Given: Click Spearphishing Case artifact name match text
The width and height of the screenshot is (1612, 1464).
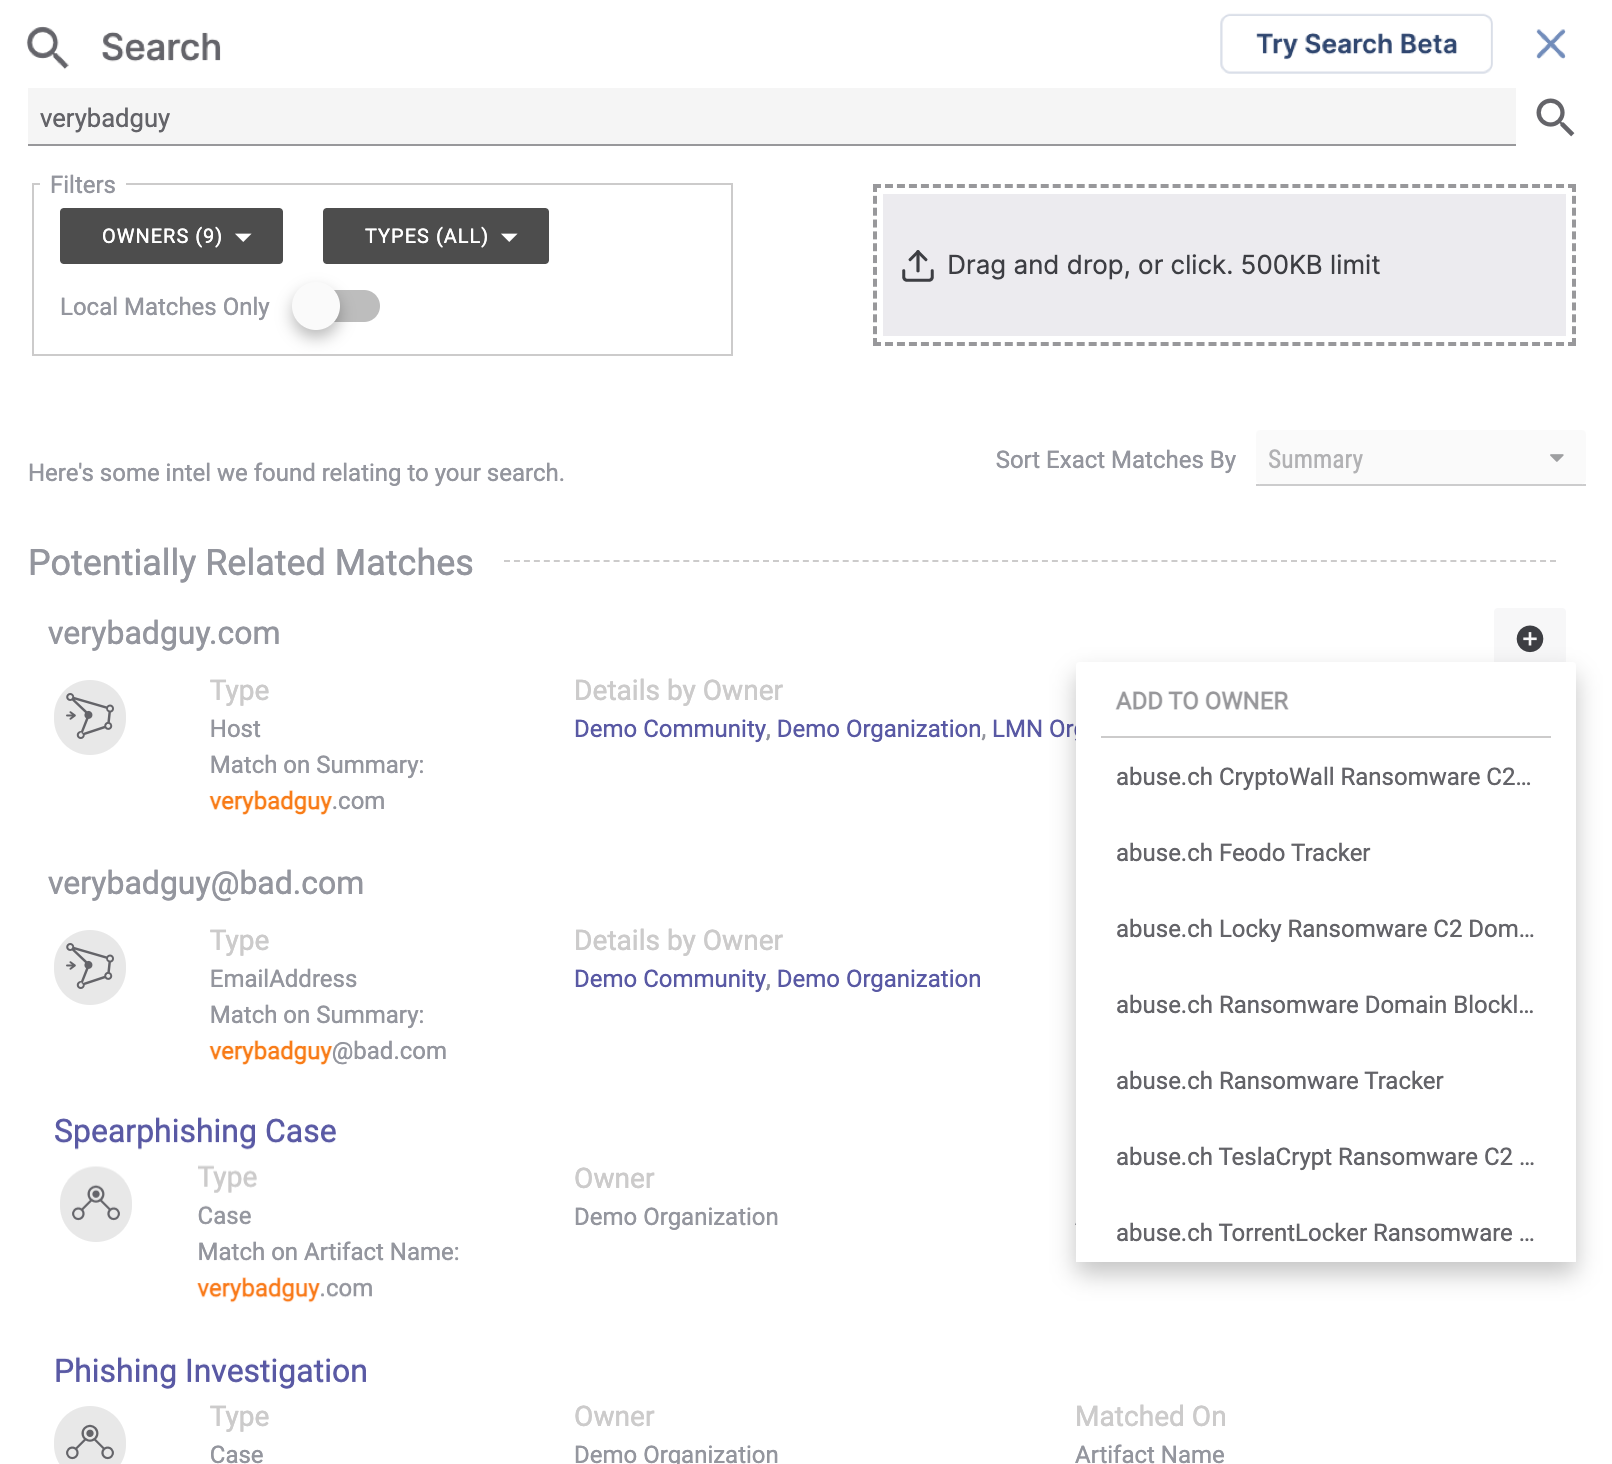Looking at the screenshot, I should tap(285, 1288).
